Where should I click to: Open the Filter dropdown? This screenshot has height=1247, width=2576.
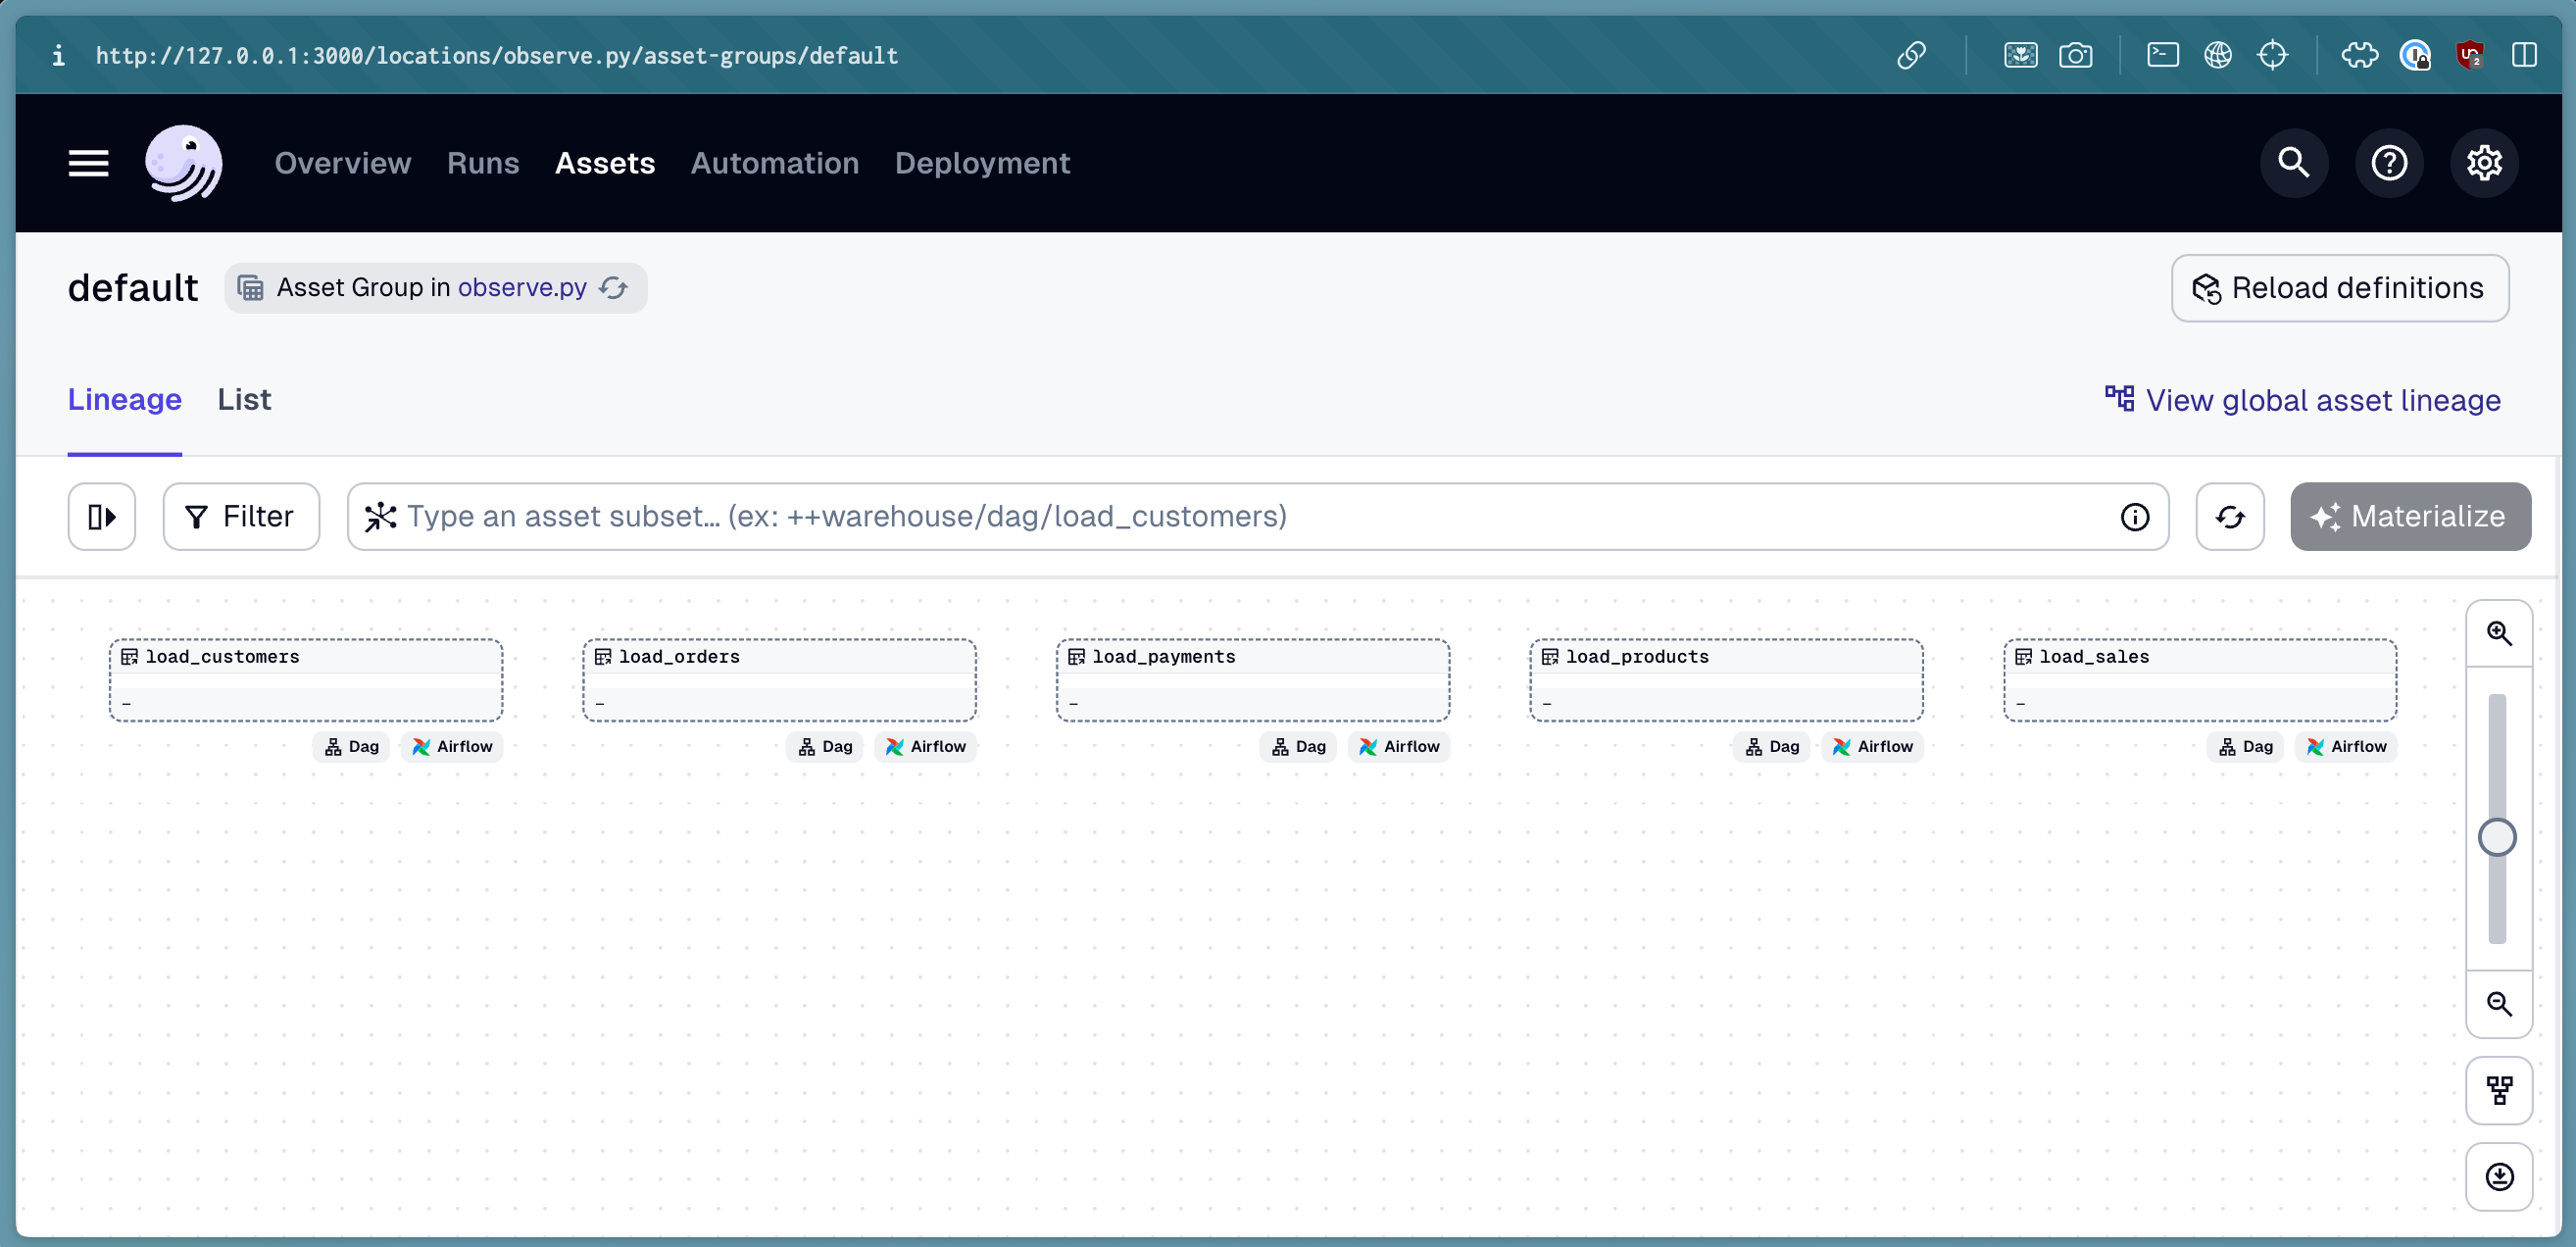[x=241, y=516]
